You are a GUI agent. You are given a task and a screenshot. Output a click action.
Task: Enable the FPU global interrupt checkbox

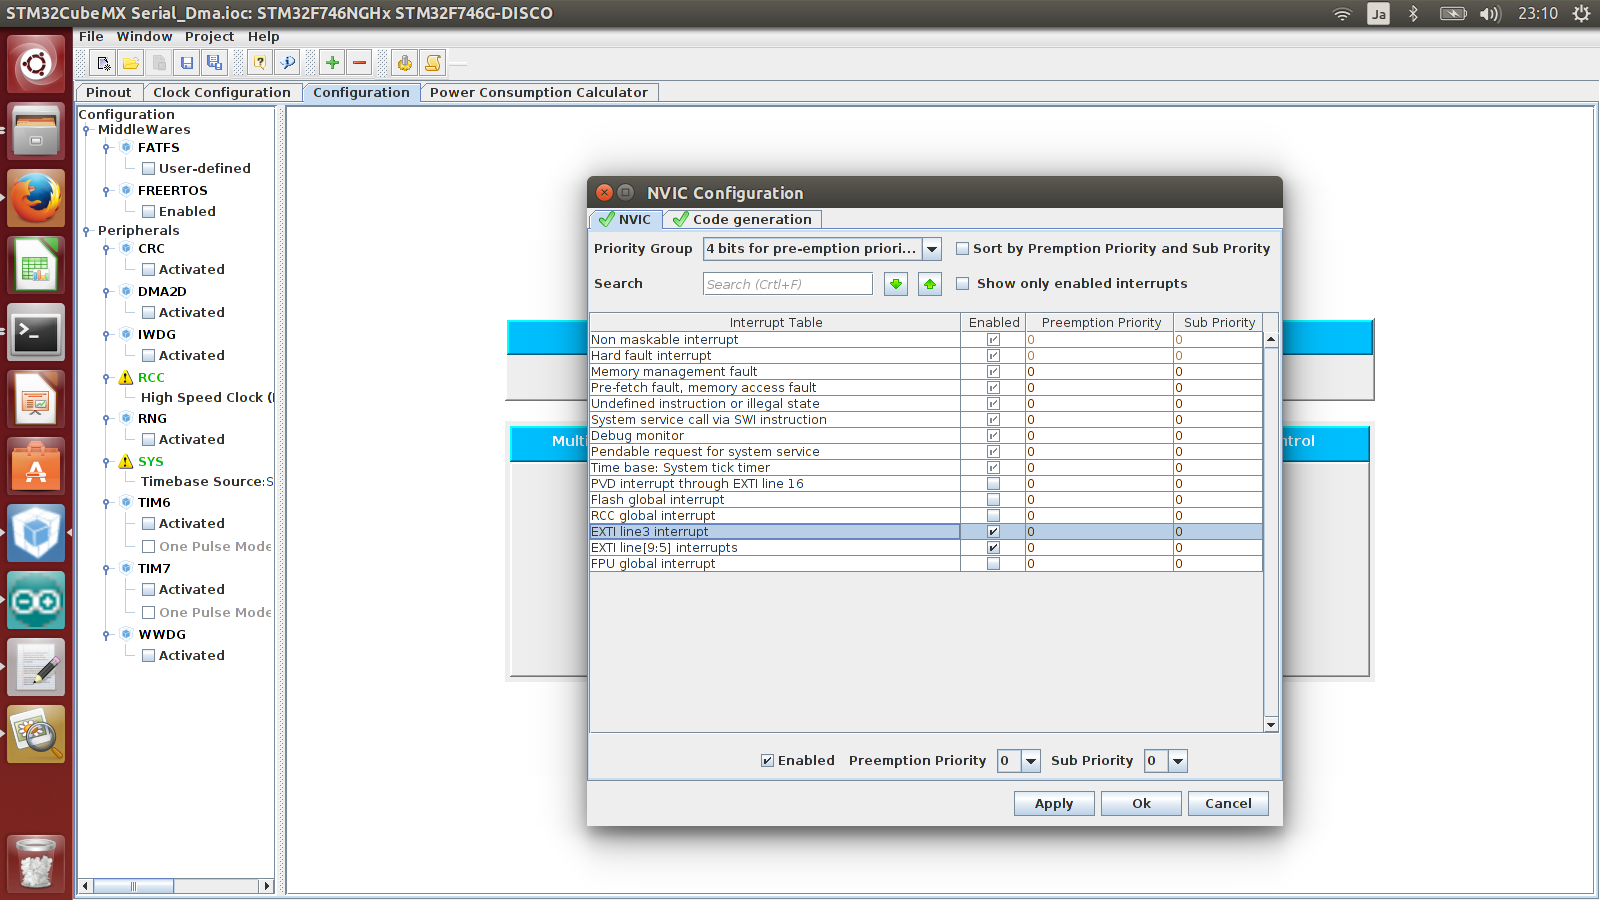[x=993, y=564]
